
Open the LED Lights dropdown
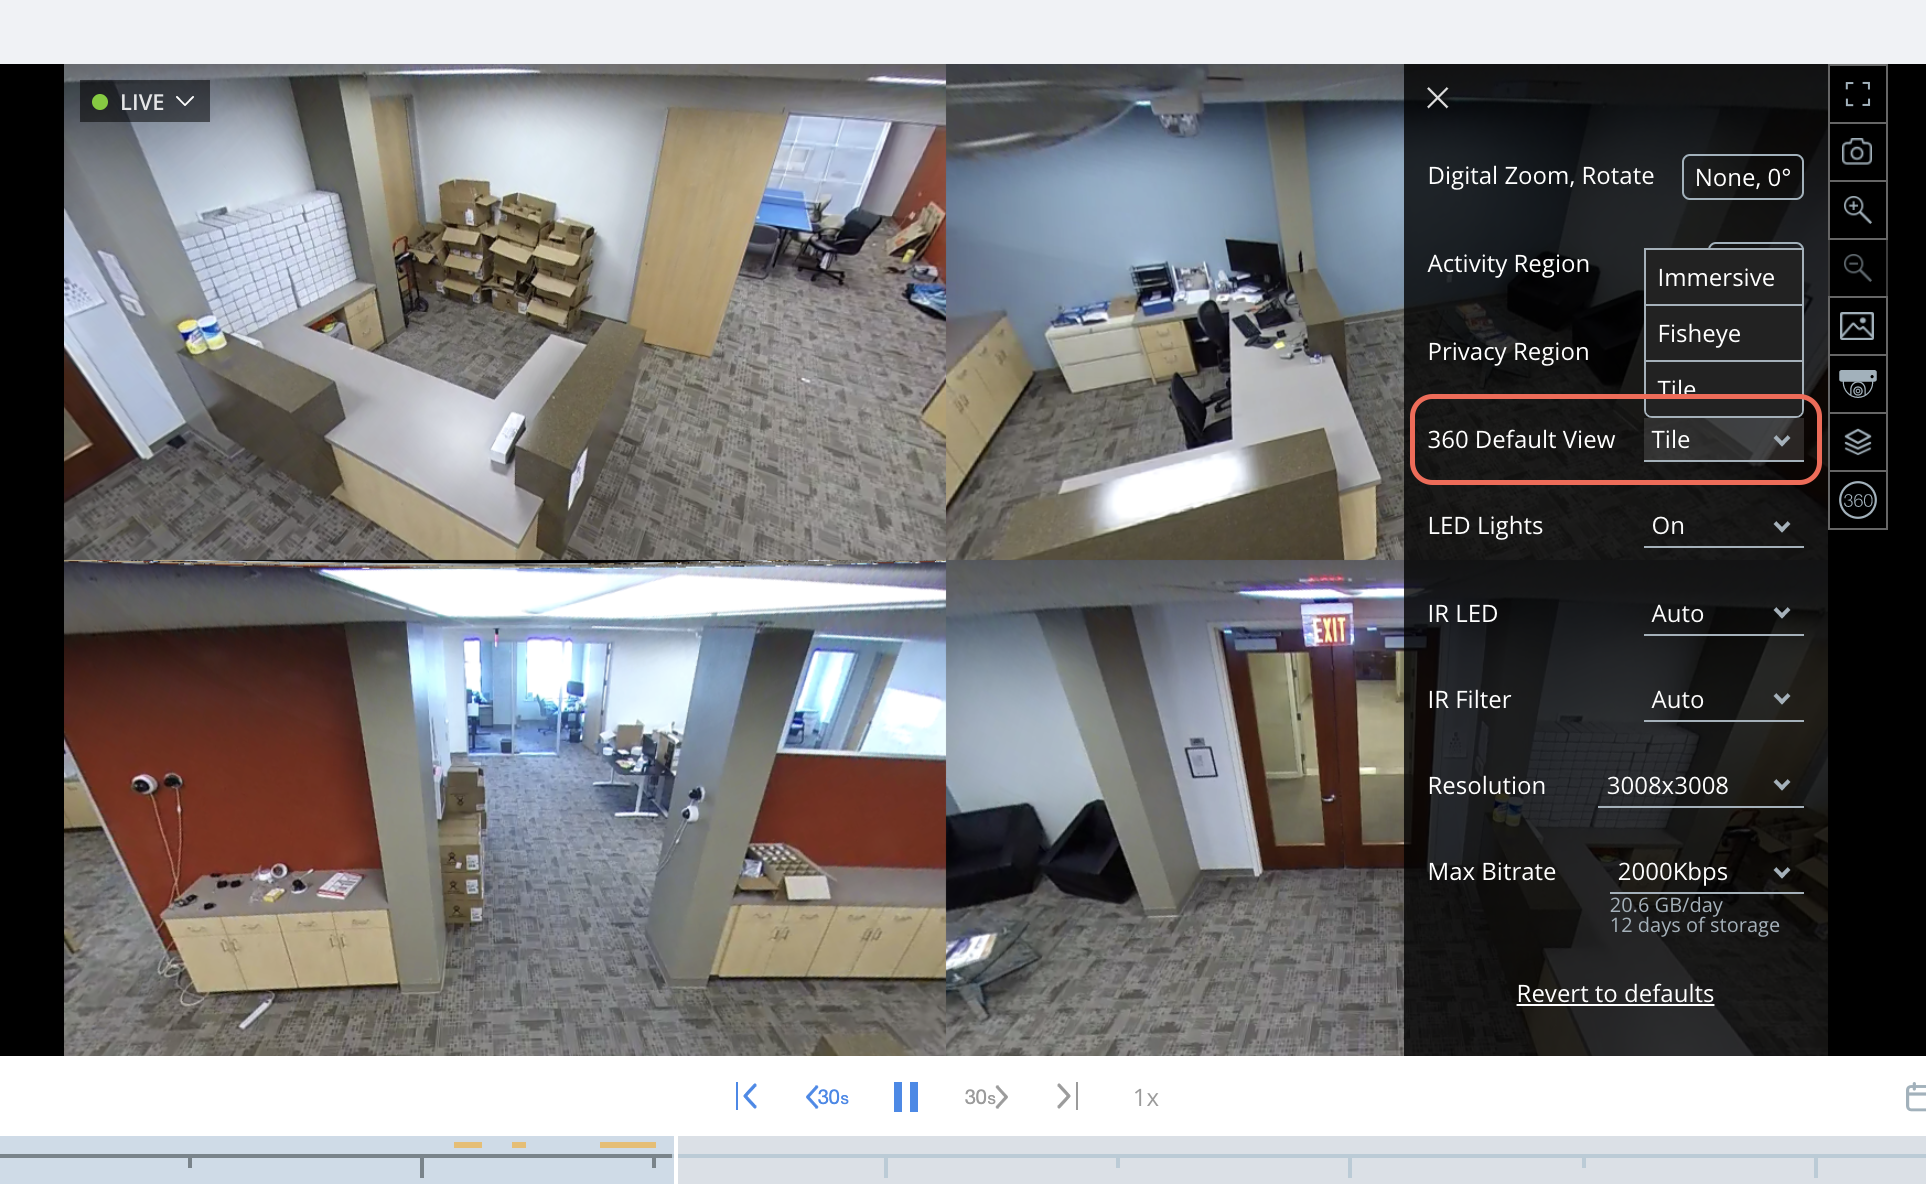click(x=1724, y=526)
